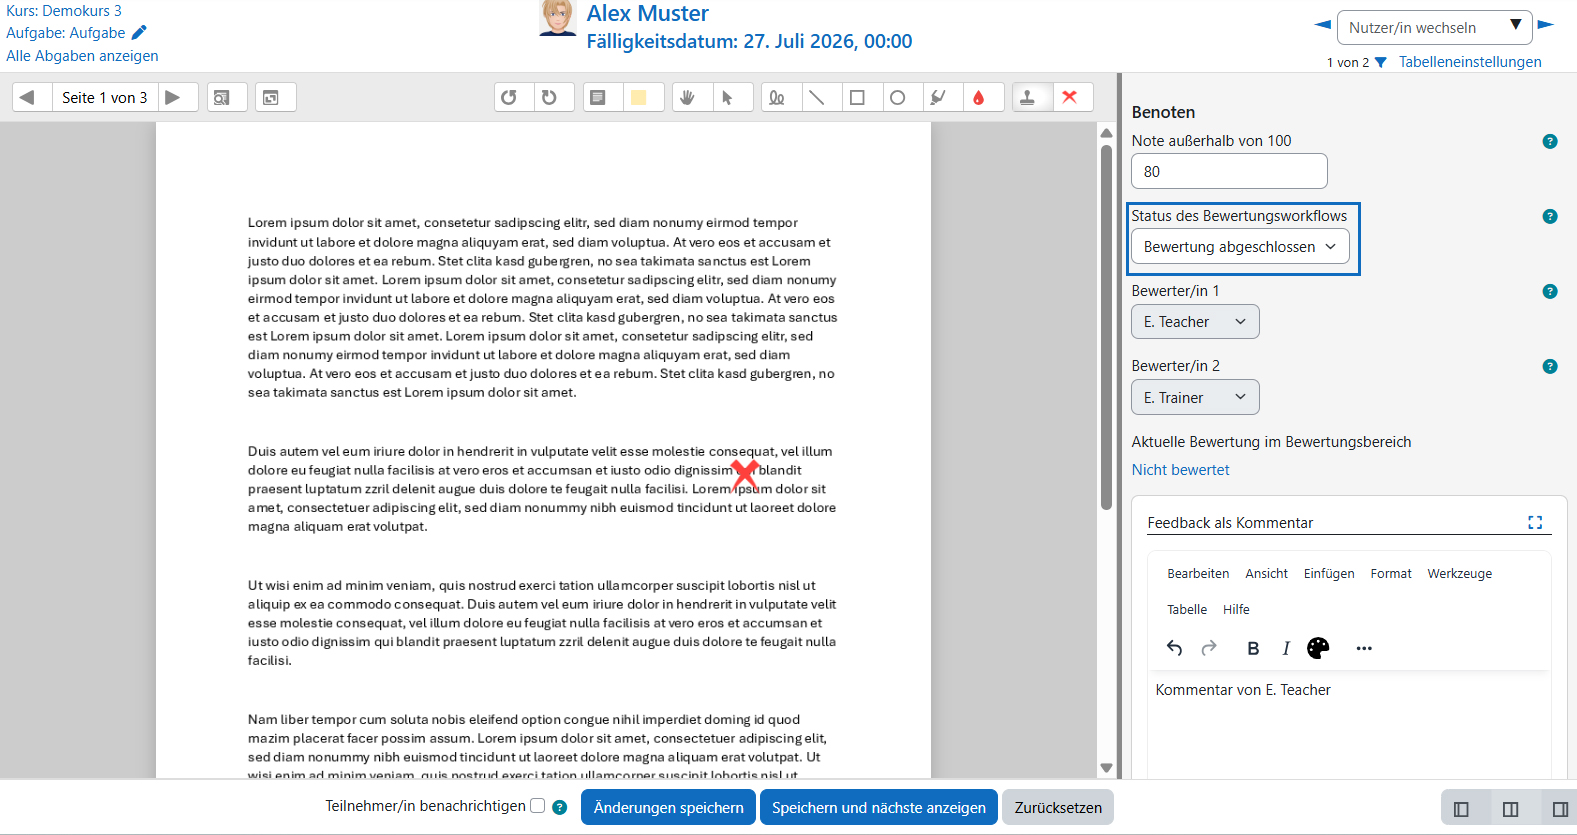Undo the last edit in the feedback editor
This screenshot has height=835, width=1577.
[x=1174, y=648]
